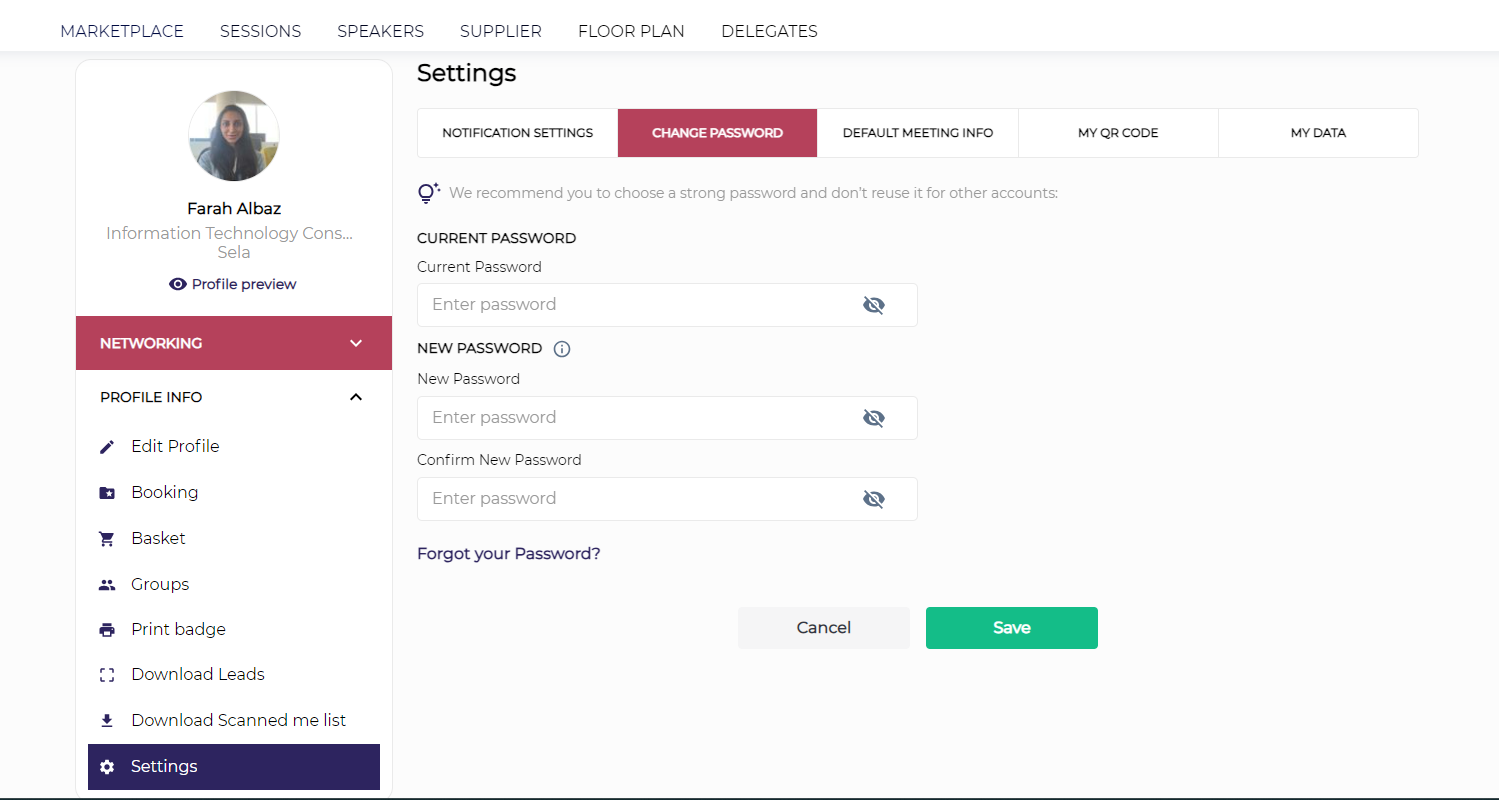Click the Download Leads scan-frame icon
1499x800 pixels.
pos(107,675)
